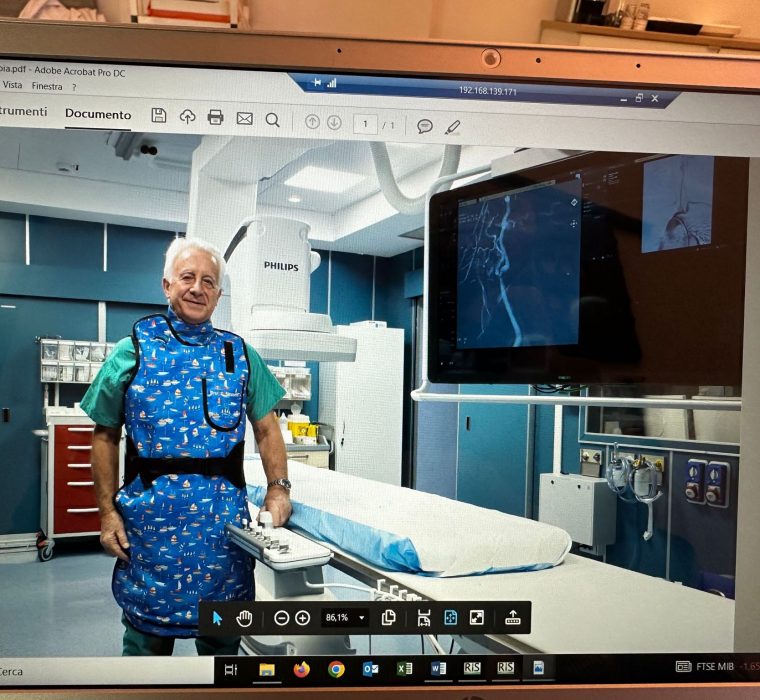The image size is (760, 700).
Task: Zoom out with the minus button
Action: tap(282, 618)
